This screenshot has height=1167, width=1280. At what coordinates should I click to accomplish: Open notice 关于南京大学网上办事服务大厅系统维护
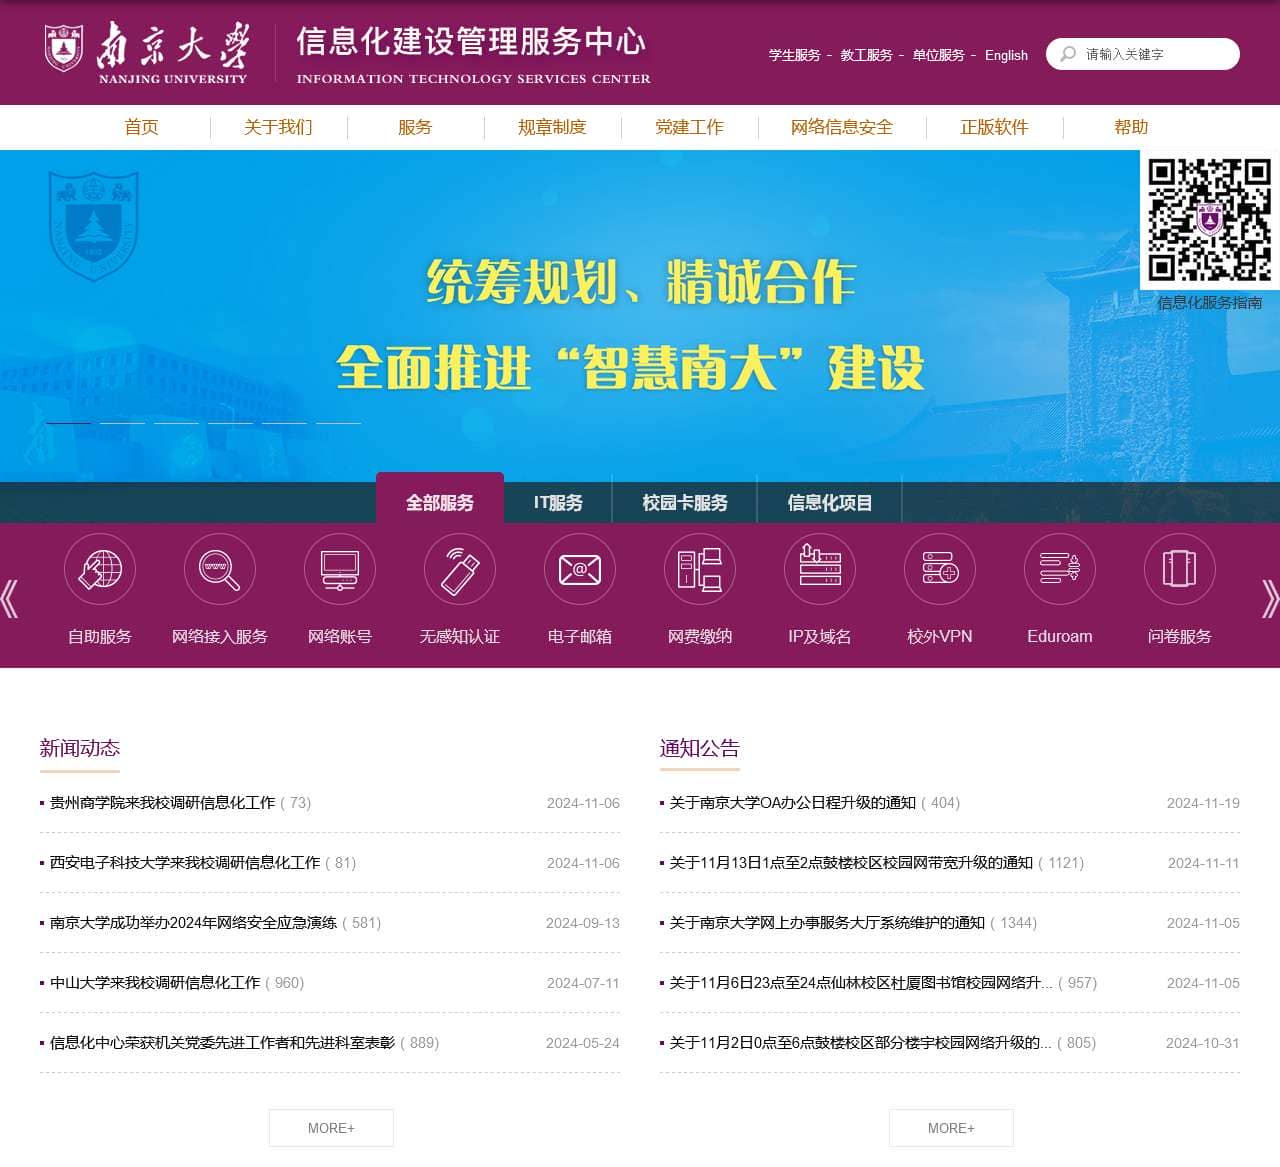tap(827, 922)
